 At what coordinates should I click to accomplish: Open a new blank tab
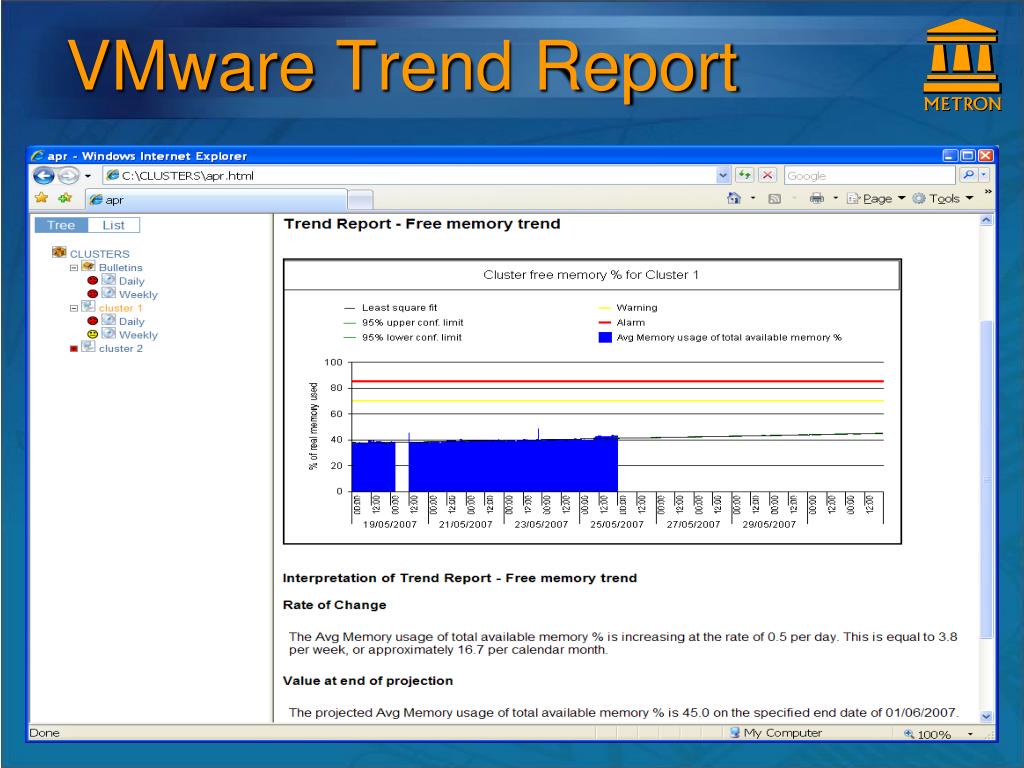360,199
